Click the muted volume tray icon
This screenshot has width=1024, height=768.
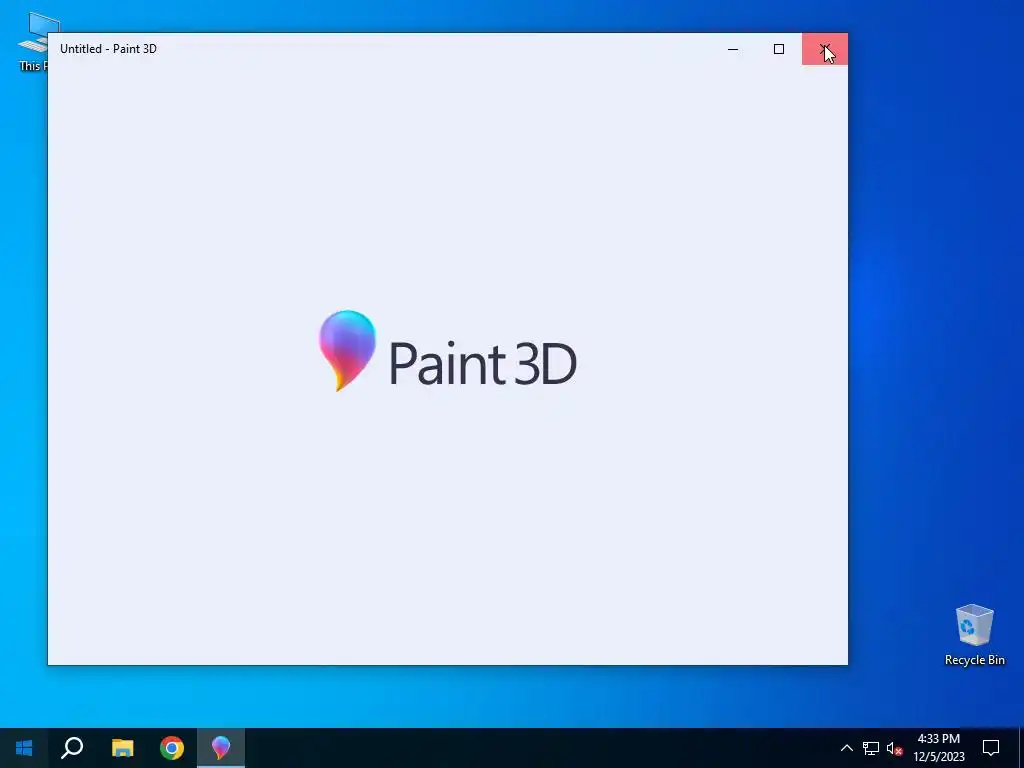pos(894,748)
